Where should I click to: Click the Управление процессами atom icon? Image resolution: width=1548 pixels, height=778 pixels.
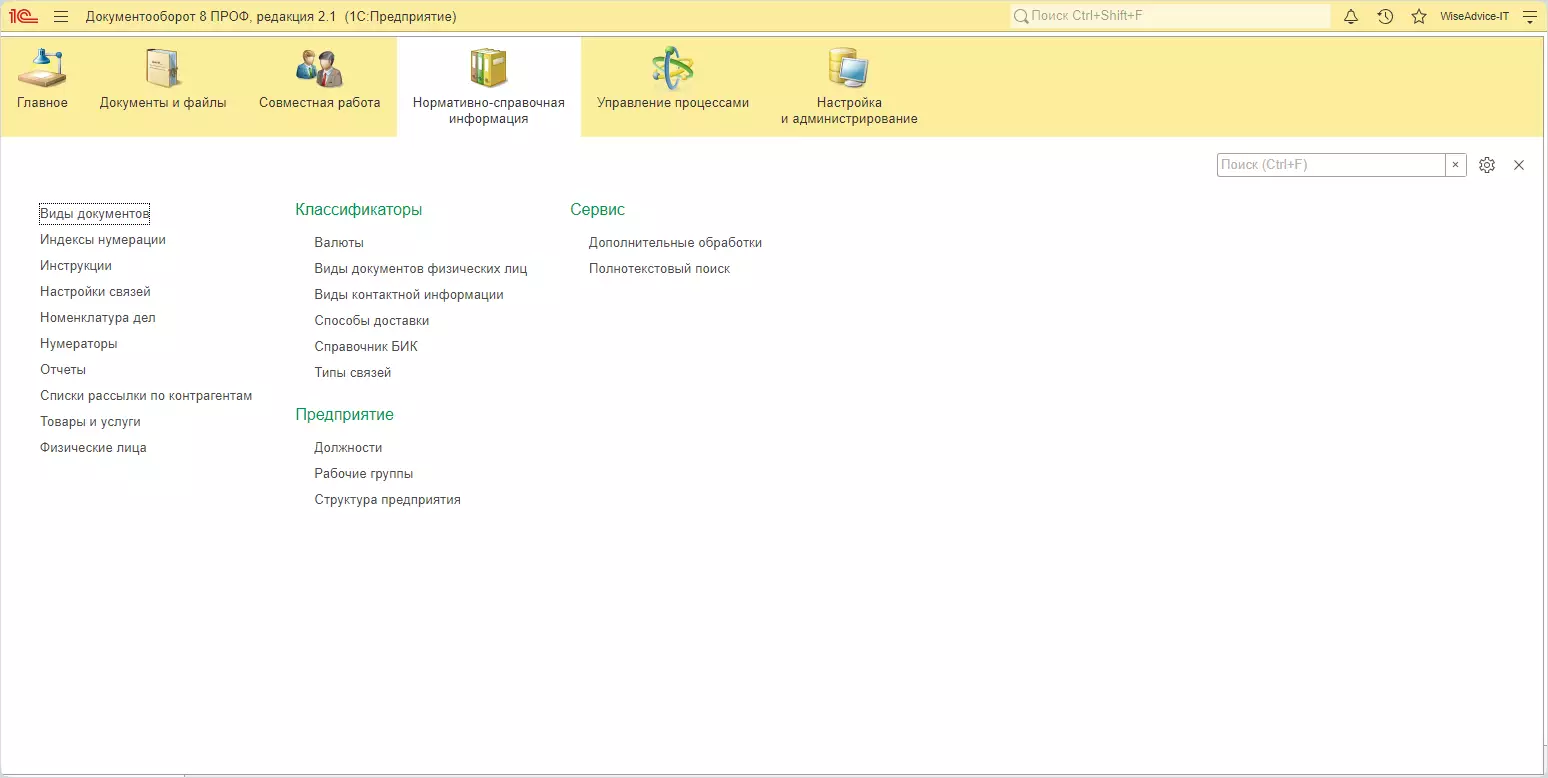(673, 68)
